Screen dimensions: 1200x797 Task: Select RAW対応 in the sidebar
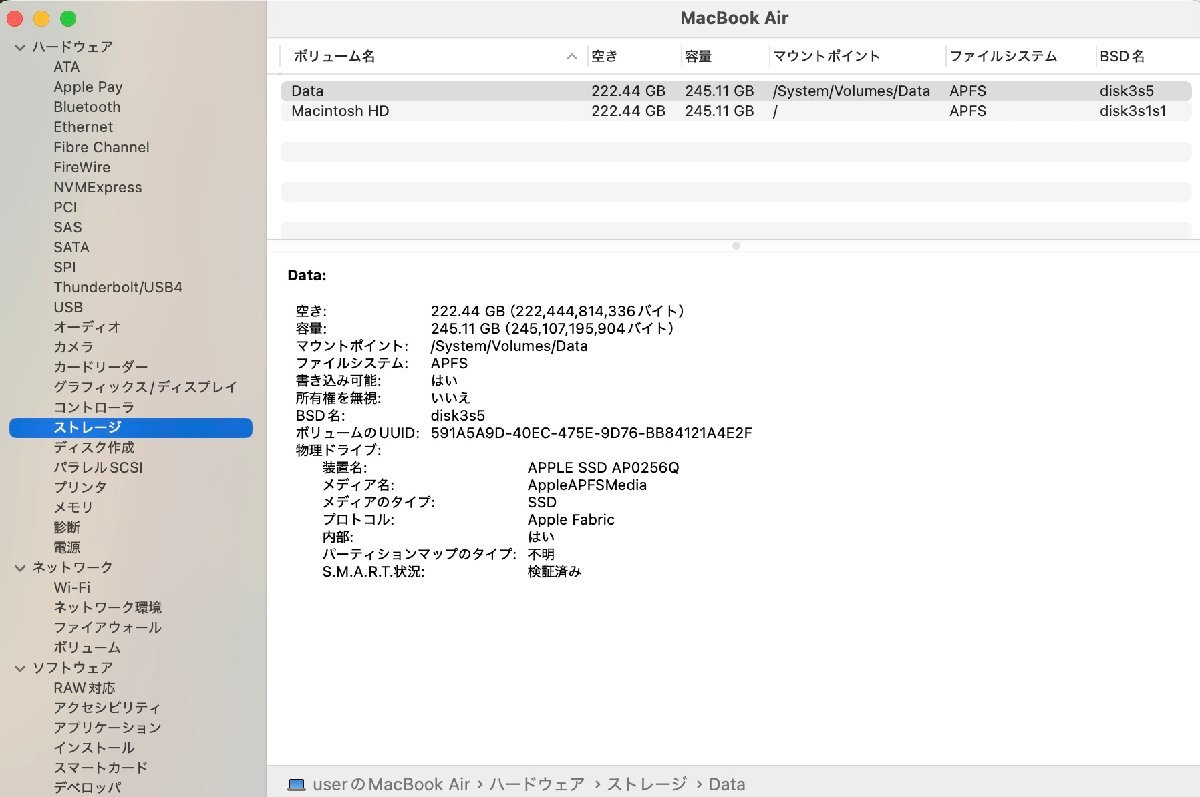[x=84, y=687]
